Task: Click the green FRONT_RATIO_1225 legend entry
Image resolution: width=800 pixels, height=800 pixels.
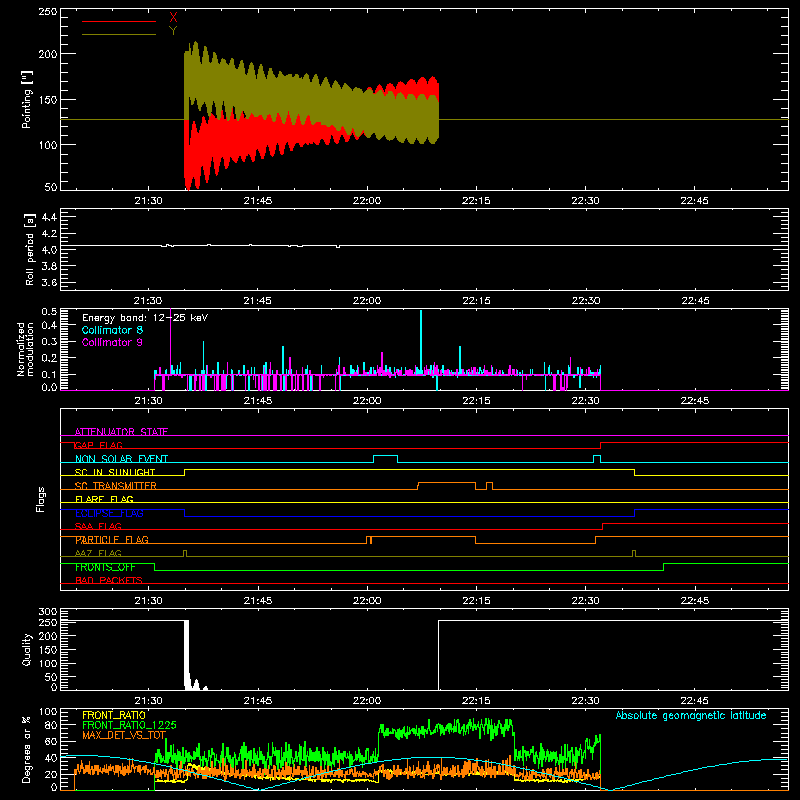Action: click(129, 725)
